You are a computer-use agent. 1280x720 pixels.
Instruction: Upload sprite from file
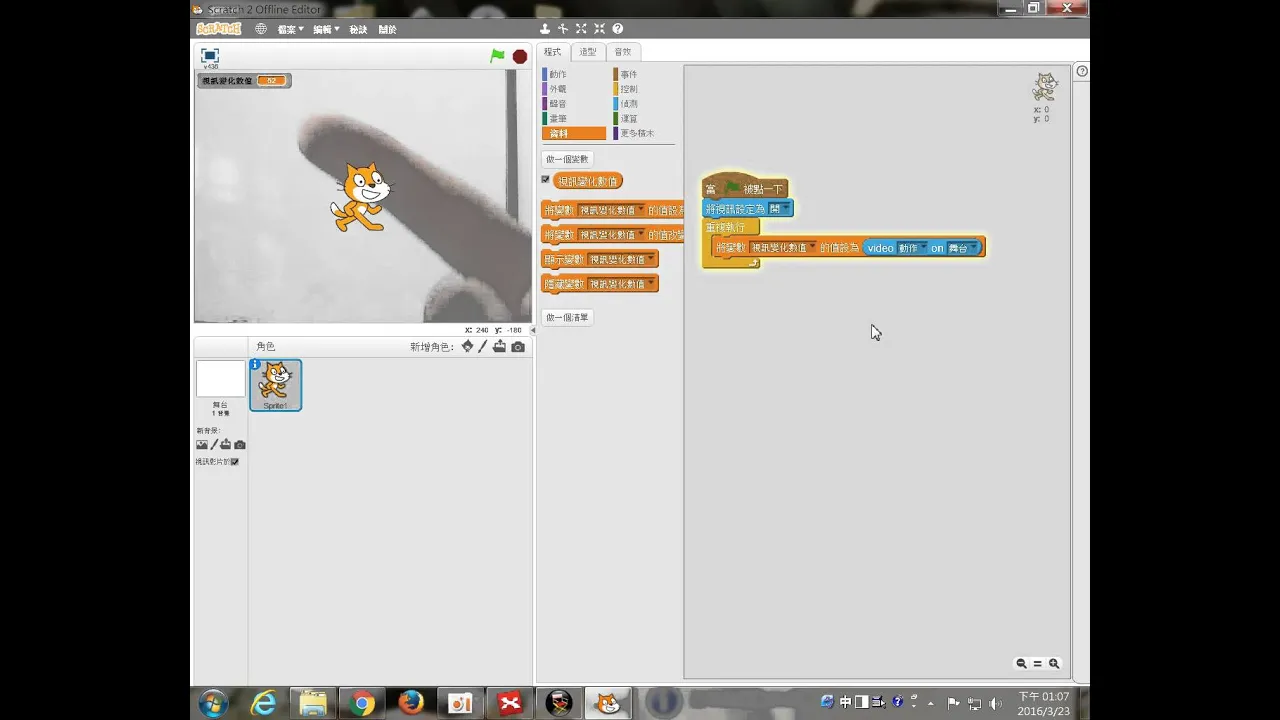499,346
